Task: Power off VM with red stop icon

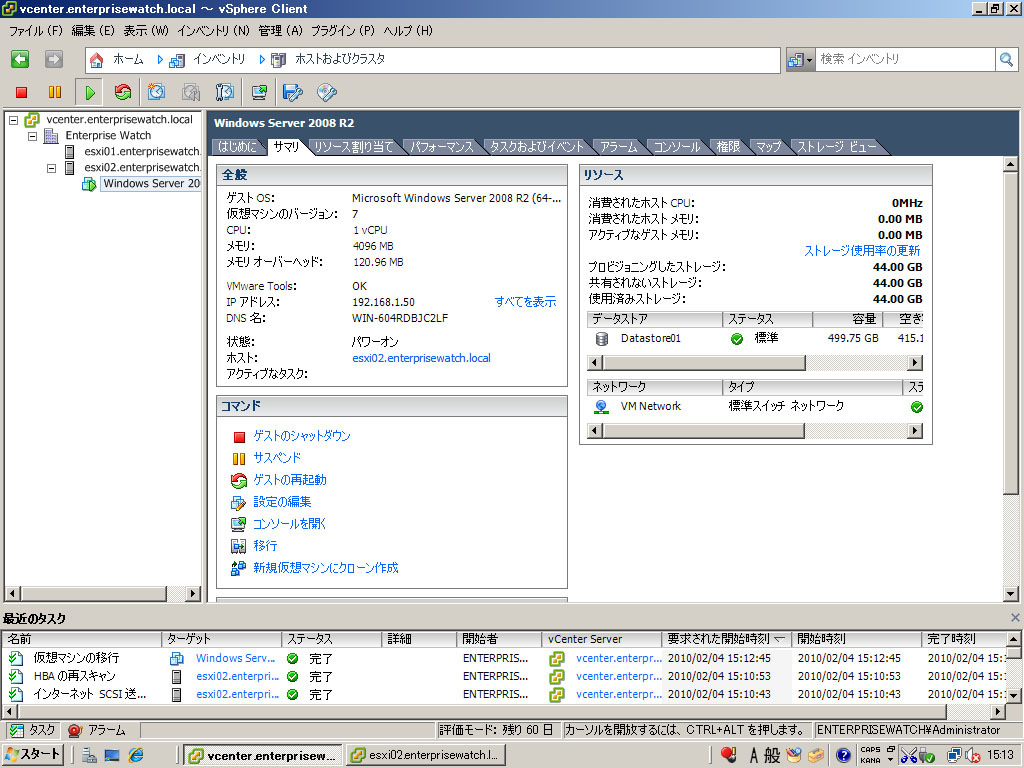Action: point(22,93)
